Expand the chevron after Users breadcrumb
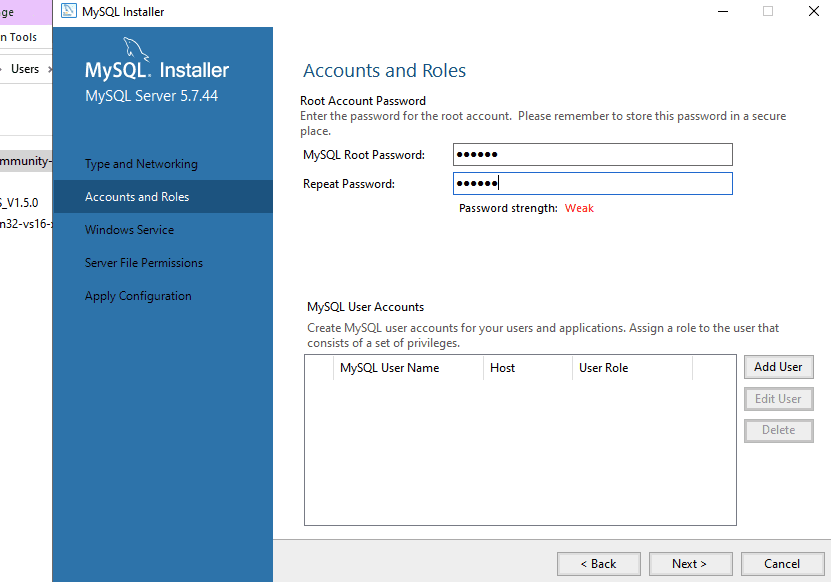 click(x=48, y=69)
